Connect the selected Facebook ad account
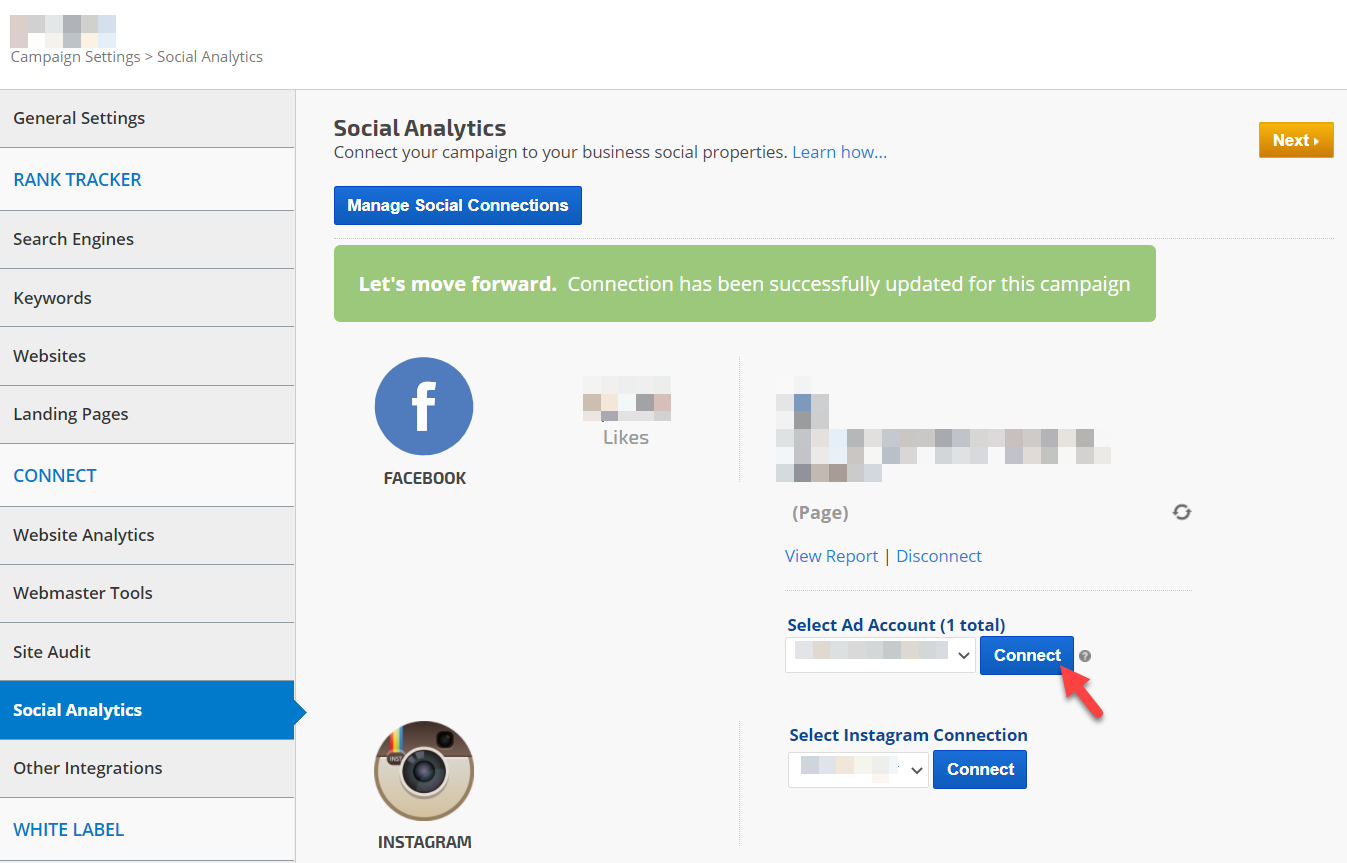This screenshot has height=863, width=1347. (1026, 655)
